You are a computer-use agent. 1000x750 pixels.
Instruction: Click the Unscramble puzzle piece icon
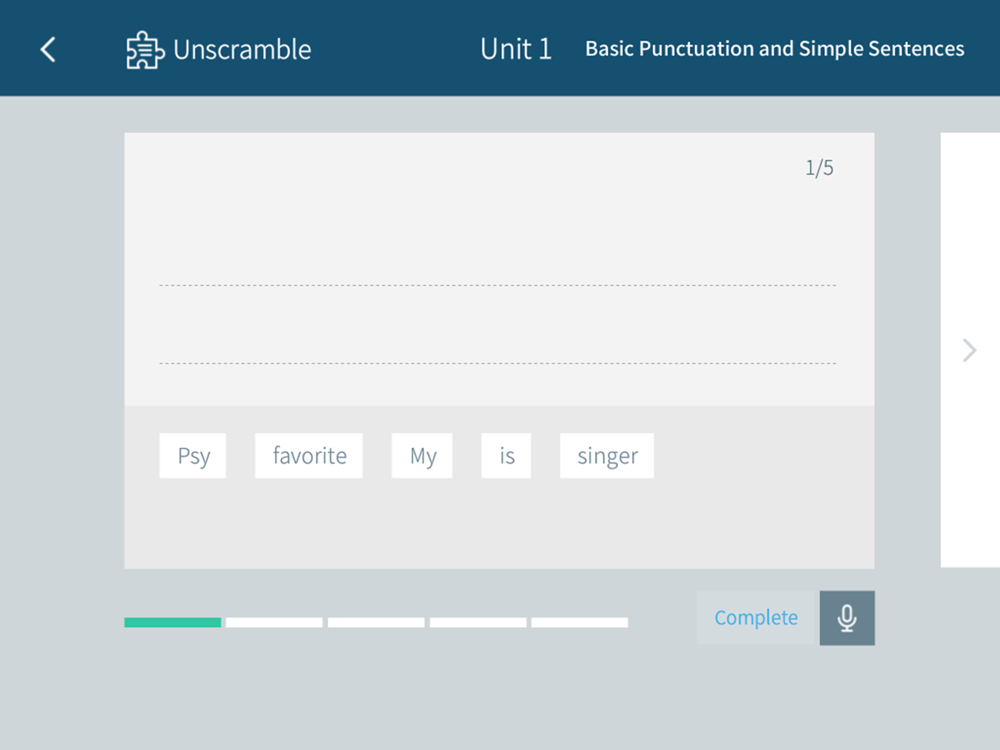click(145, 50)
